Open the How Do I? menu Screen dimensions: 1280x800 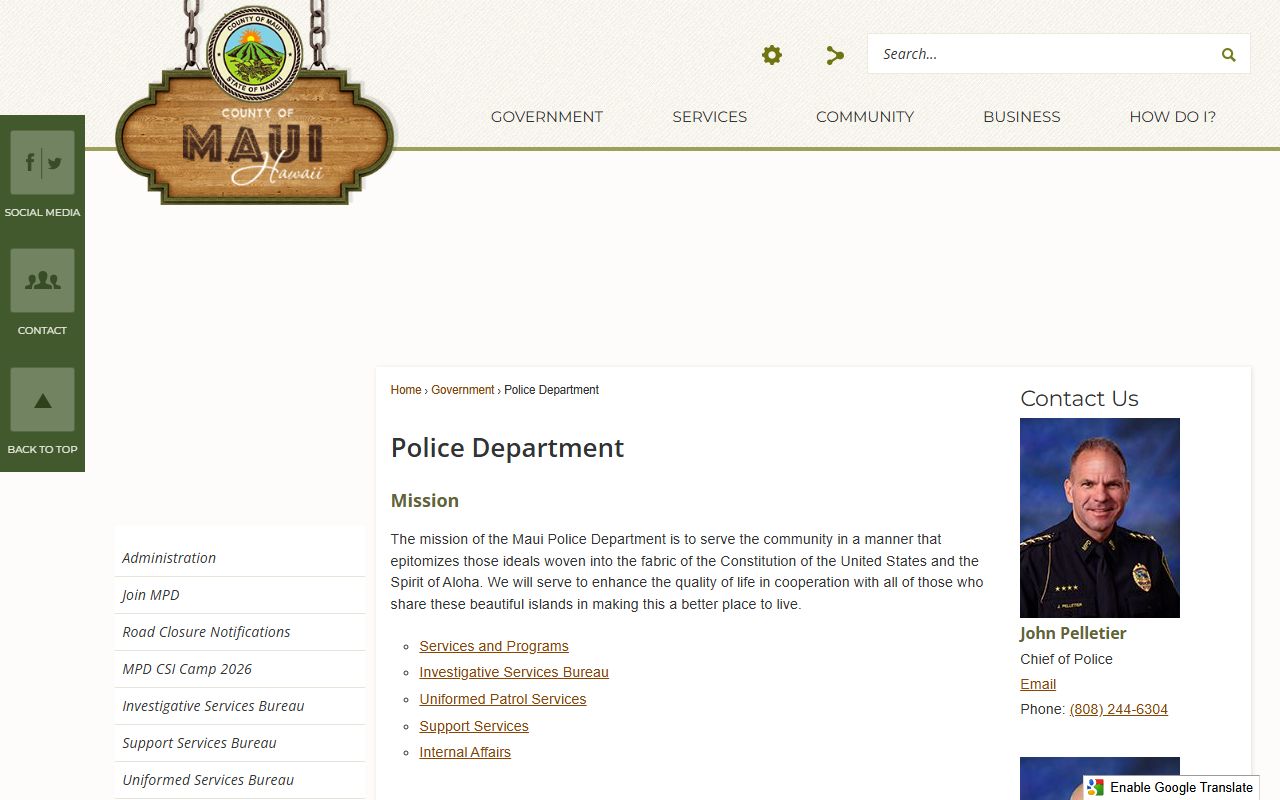coord(1173,117)
